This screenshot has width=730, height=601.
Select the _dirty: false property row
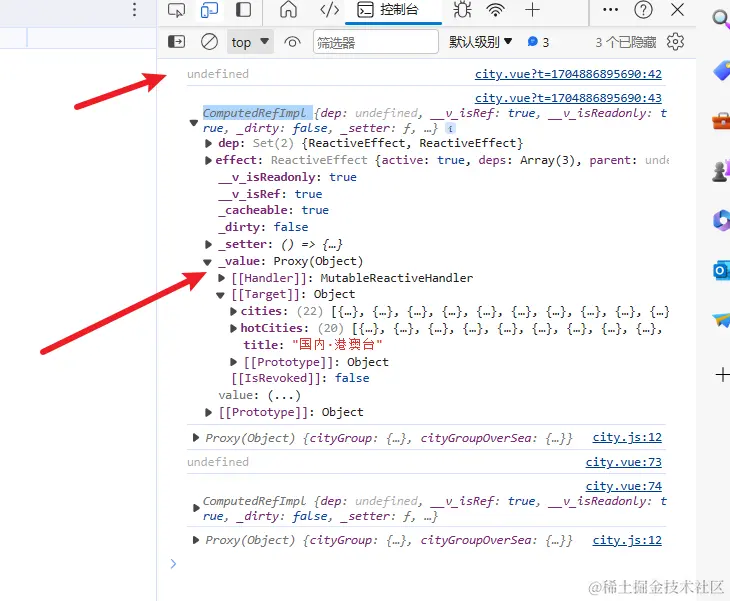[263, 227]
